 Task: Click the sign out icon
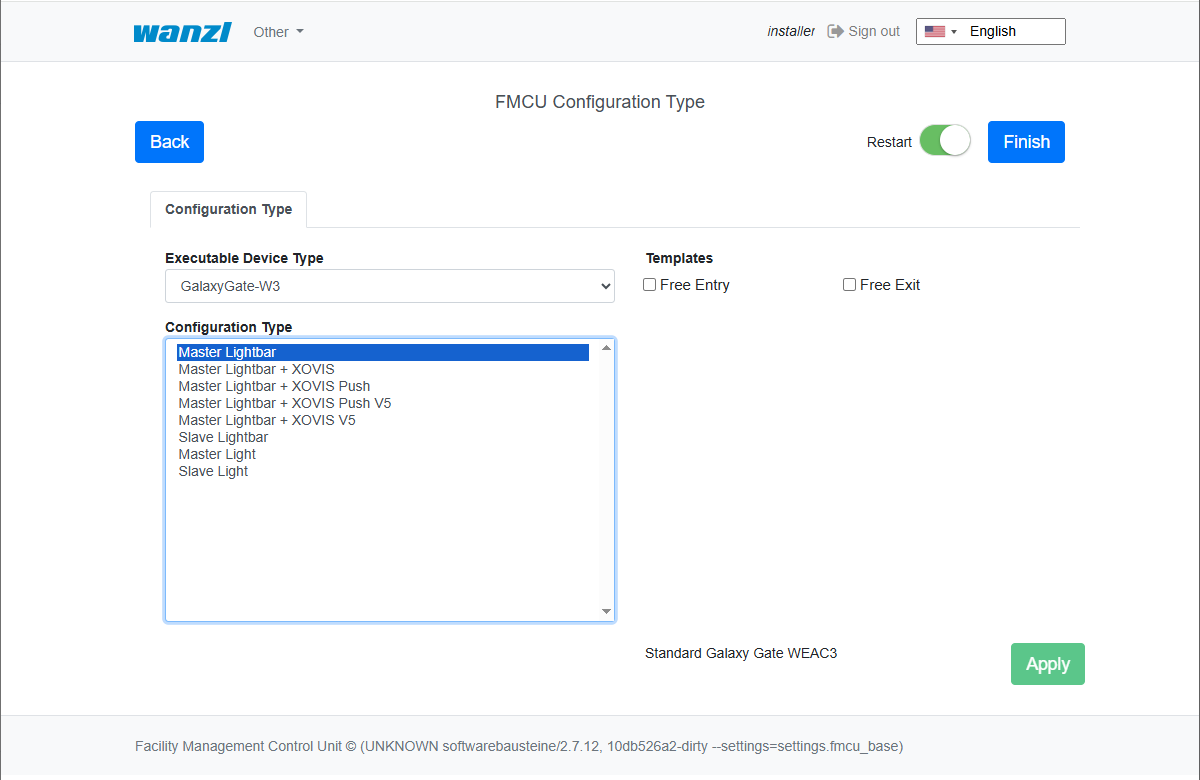[835, 31]
